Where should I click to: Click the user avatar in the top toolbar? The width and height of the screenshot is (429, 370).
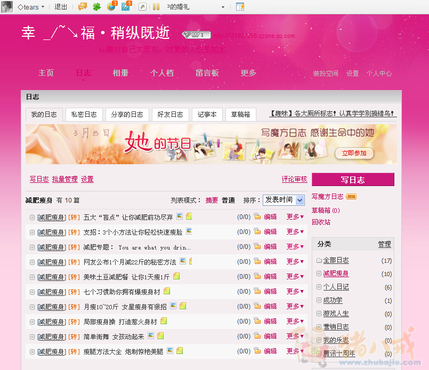click(x=7, y=6)
